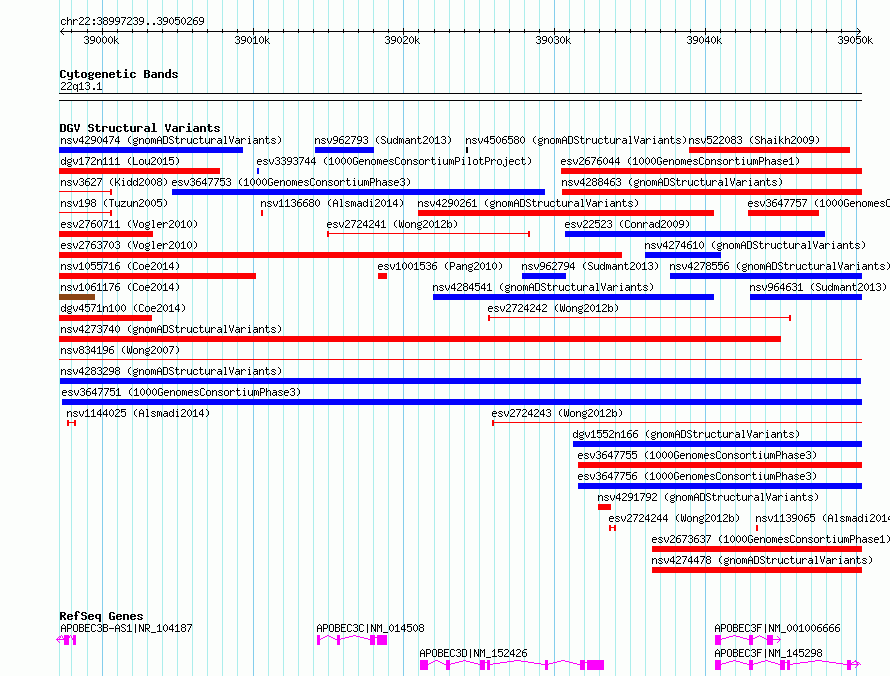Select the nsv4283298 long blue bar
This screenshot has width=890, height=676.
tap(460, 381)
